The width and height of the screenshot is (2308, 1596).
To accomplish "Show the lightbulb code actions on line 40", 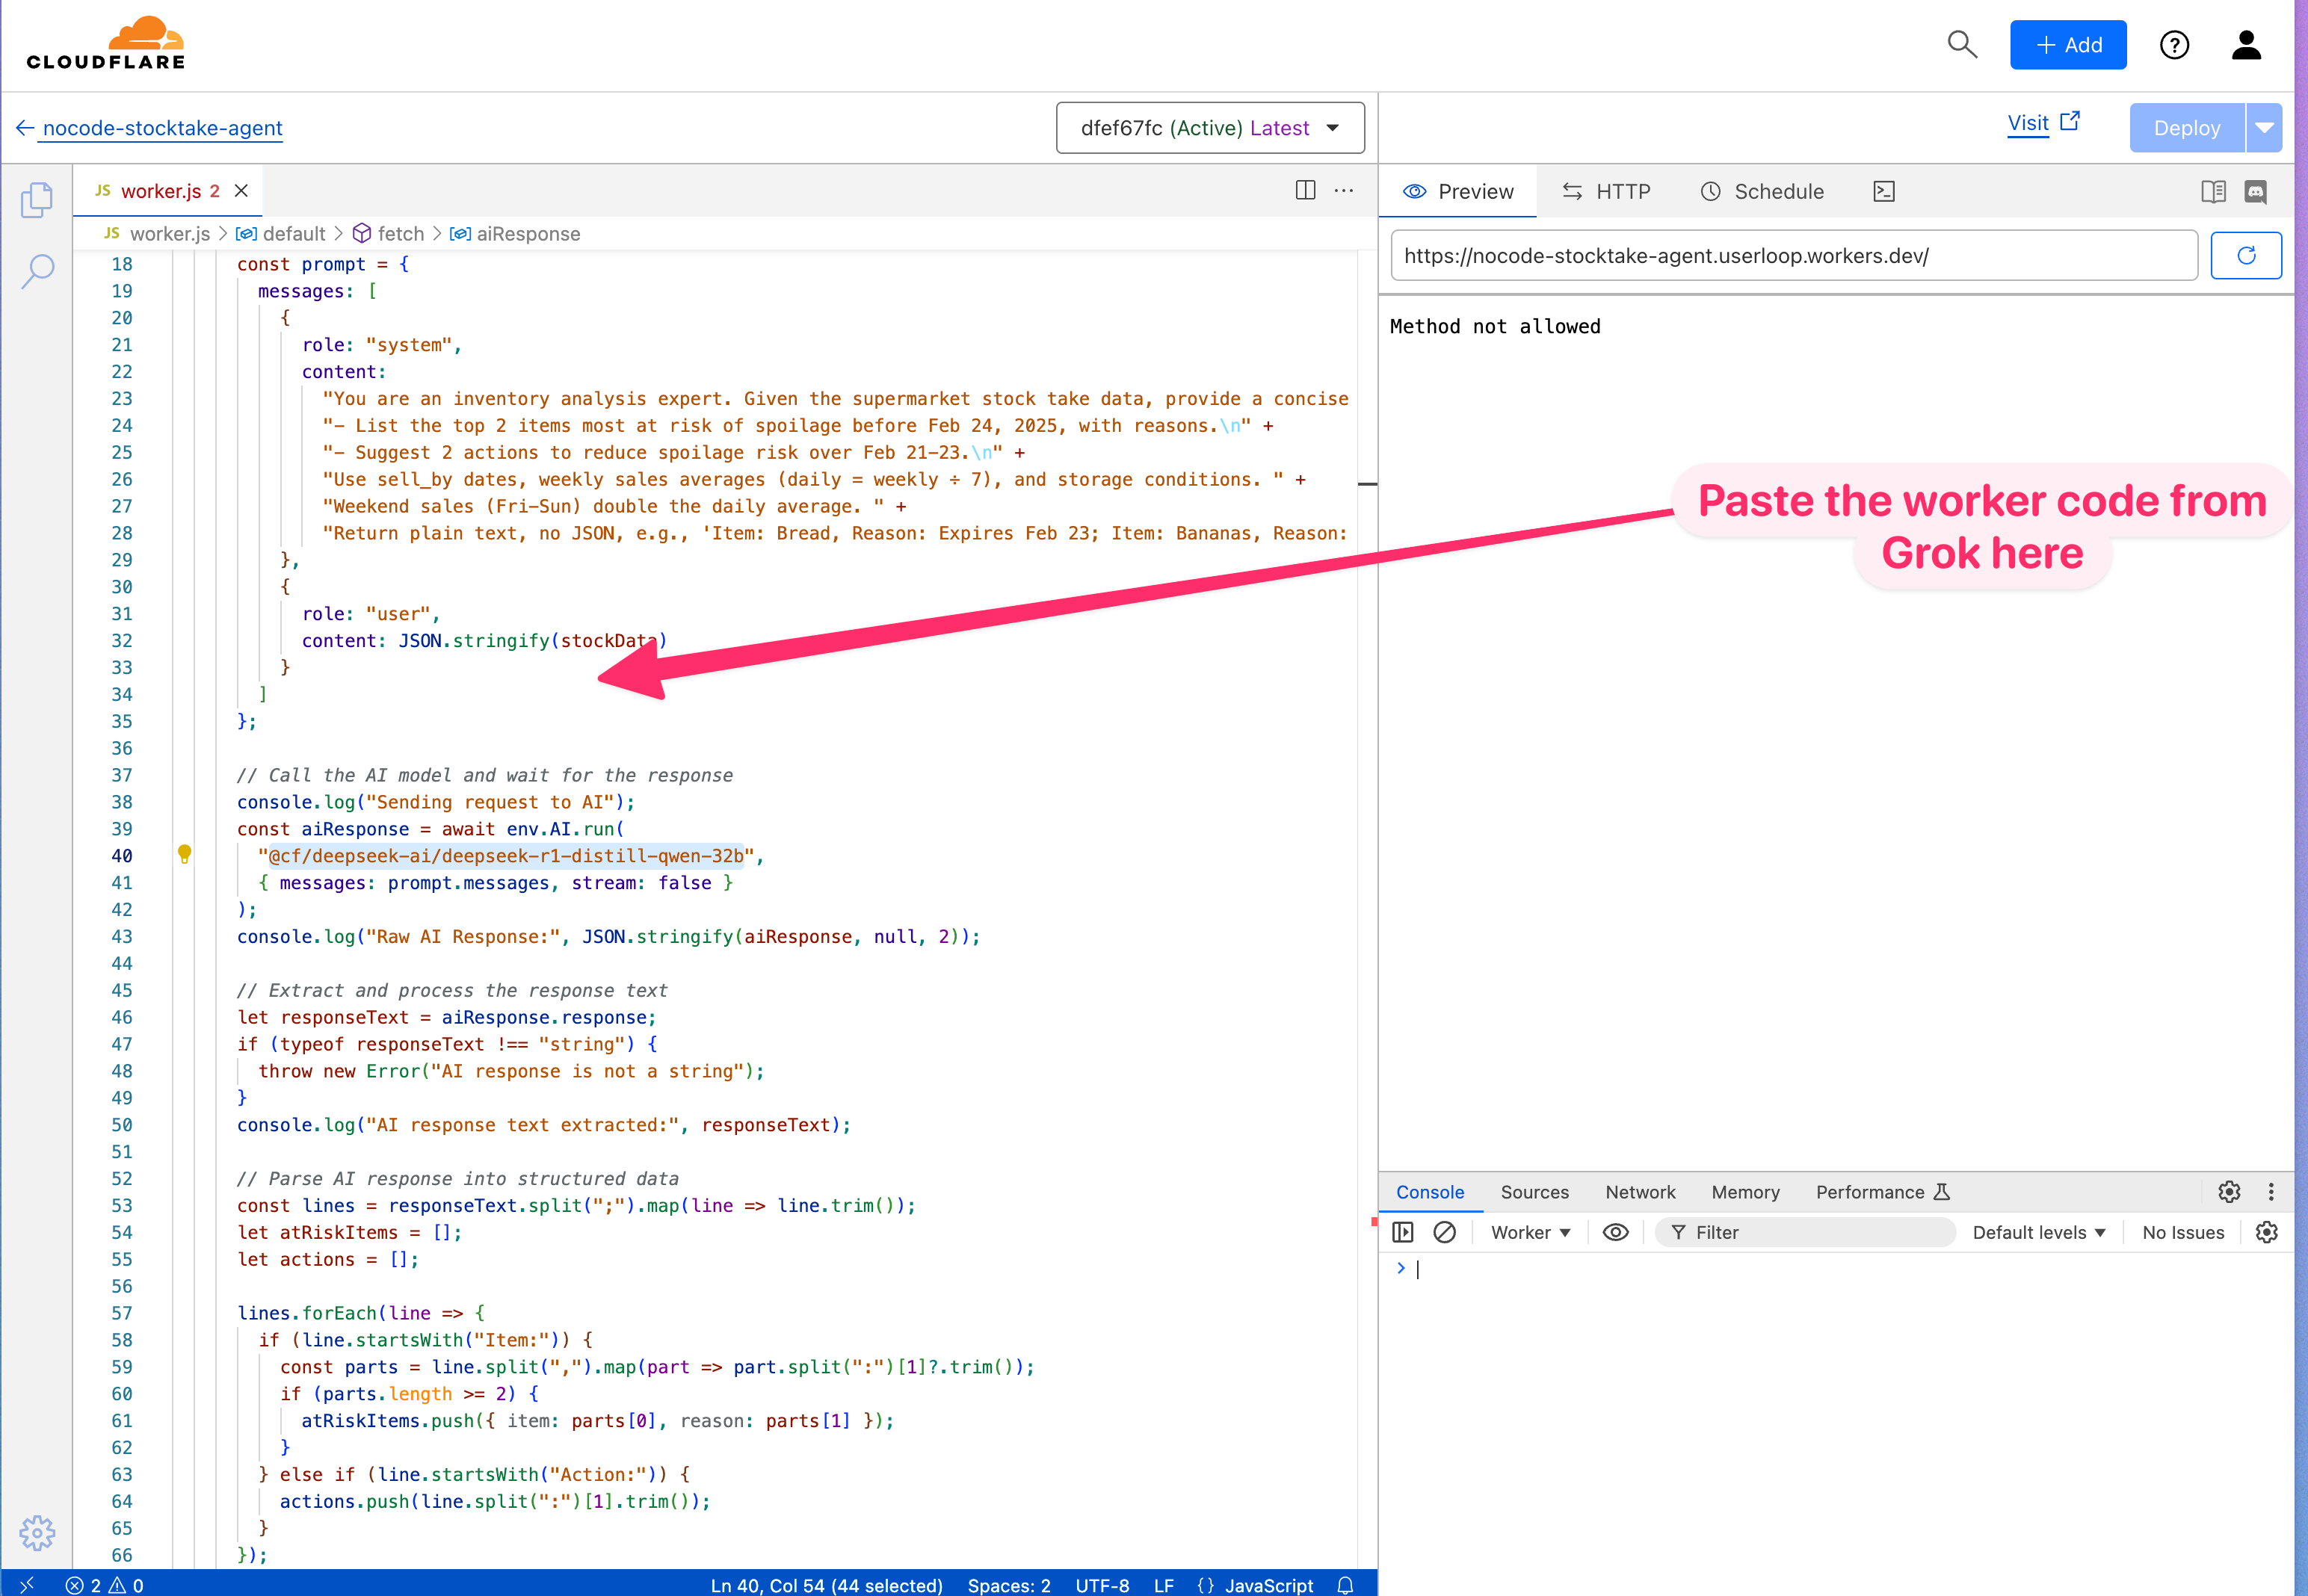I will click(184, 854).
